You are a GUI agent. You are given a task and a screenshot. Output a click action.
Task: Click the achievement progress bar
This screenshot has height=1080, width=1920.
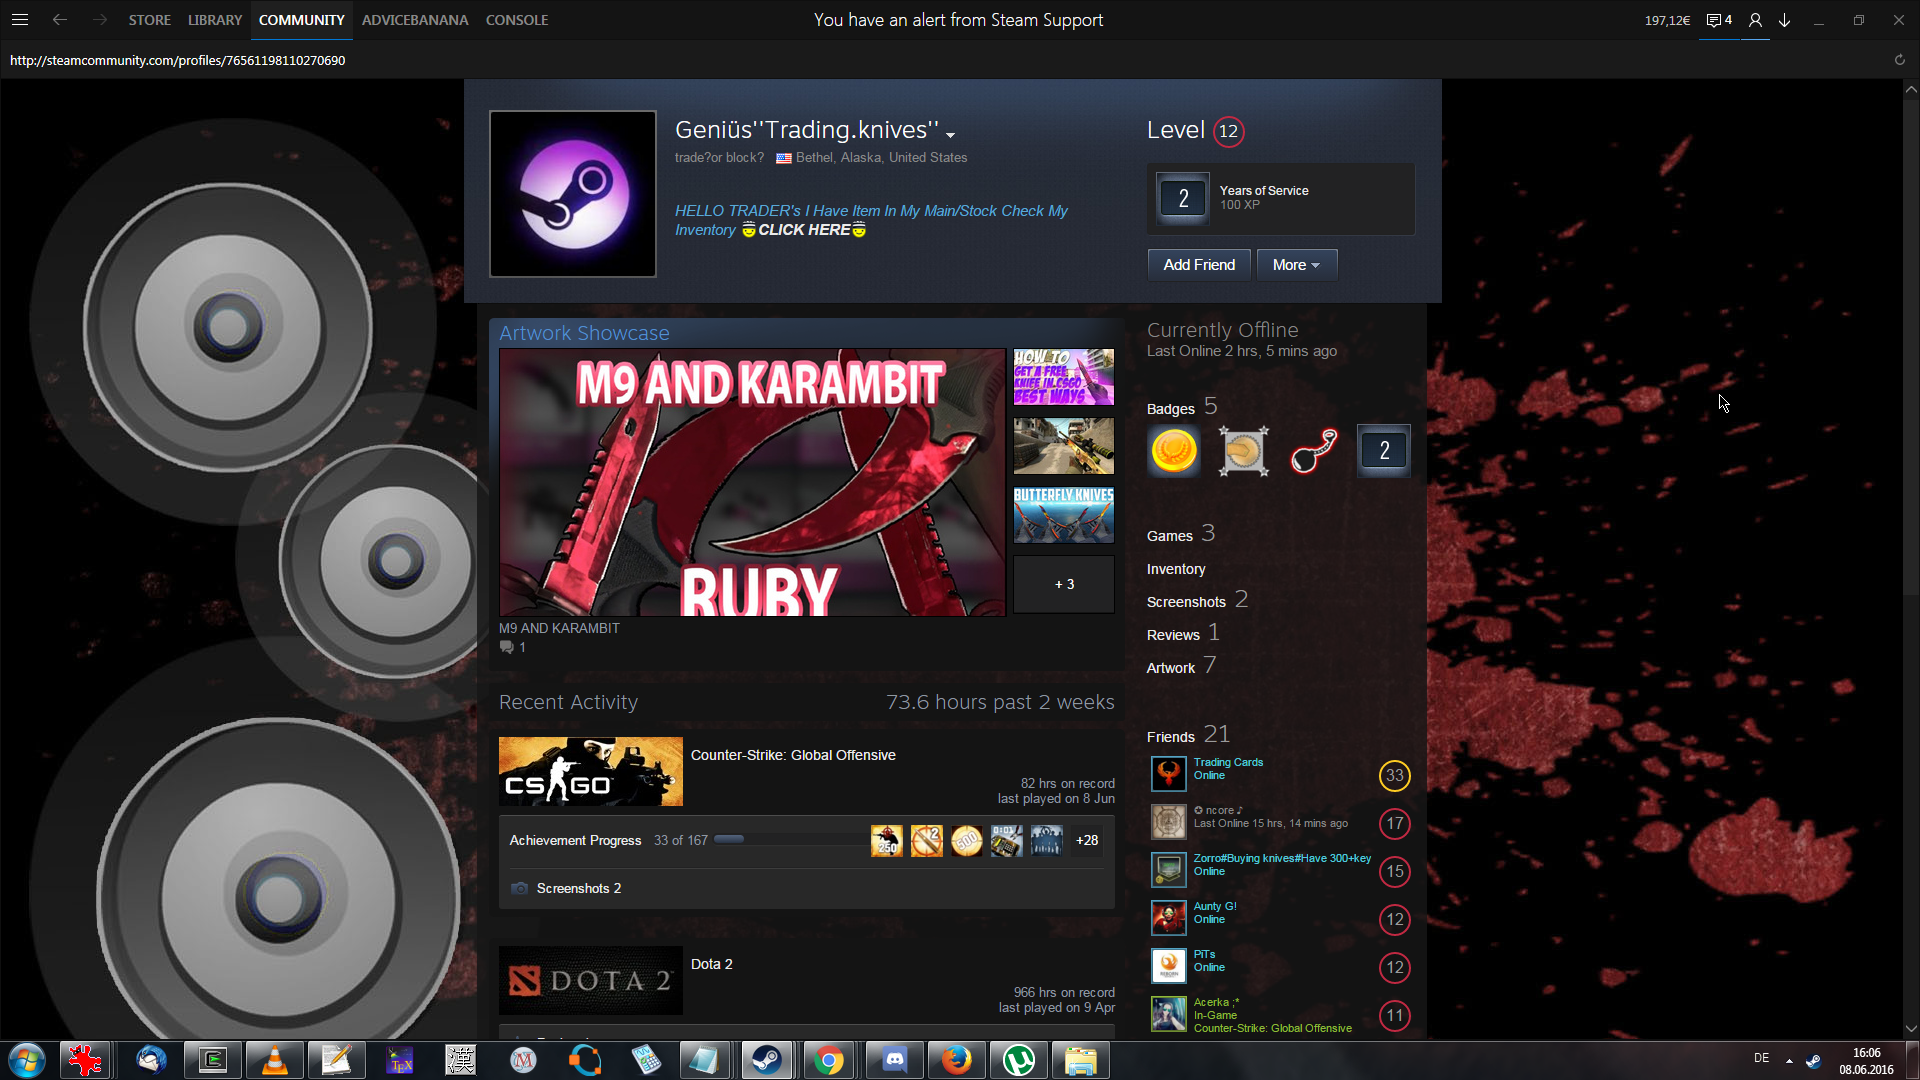pos(790,840)
